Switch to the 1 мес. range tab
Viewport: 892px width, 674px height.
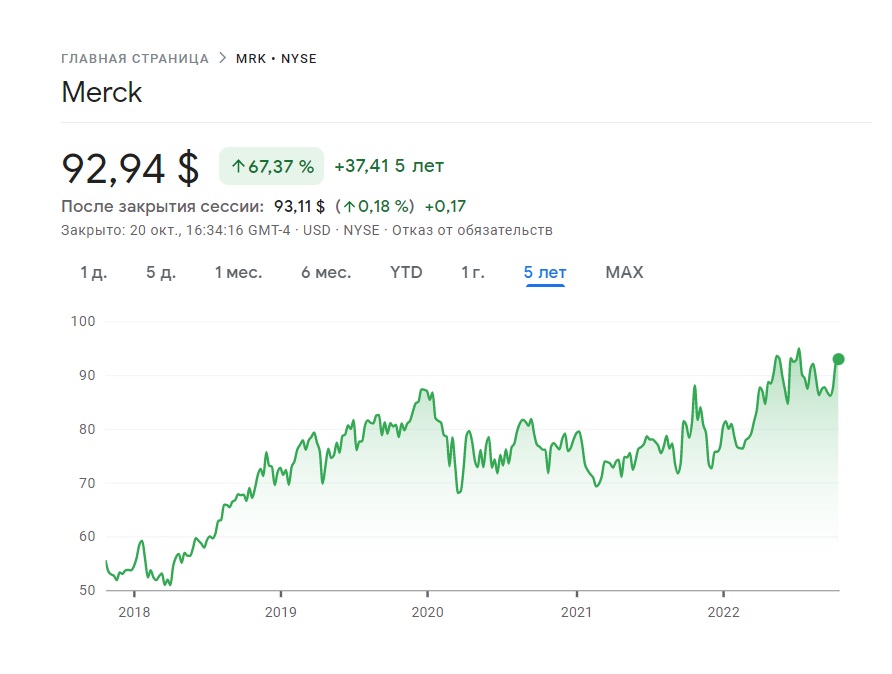click(238, 272)
